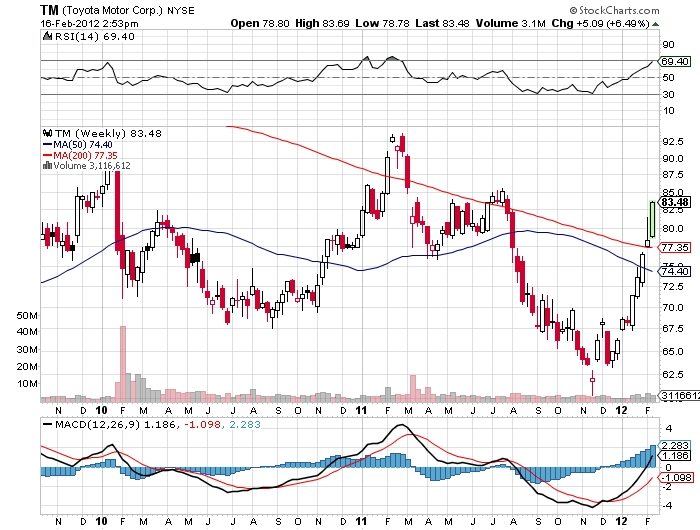Click the blue 2.283 value in MACD legend
700x530 pixels.
coord(245,424)
